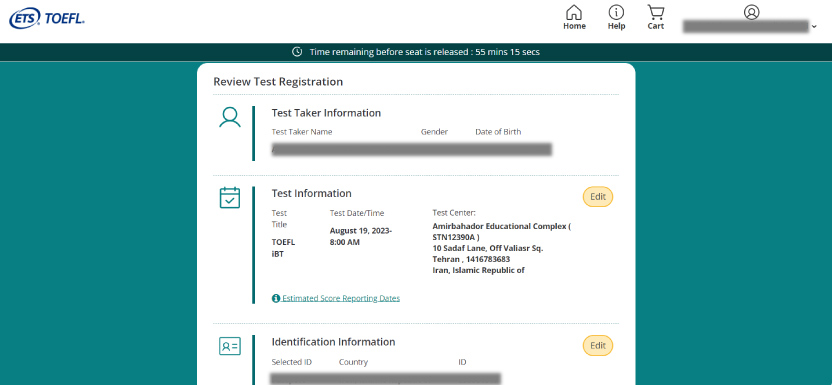This screenshot has height=385, width=832.
Task: Open Estimated Score Reporting Dates link
Action: [341, 298]
